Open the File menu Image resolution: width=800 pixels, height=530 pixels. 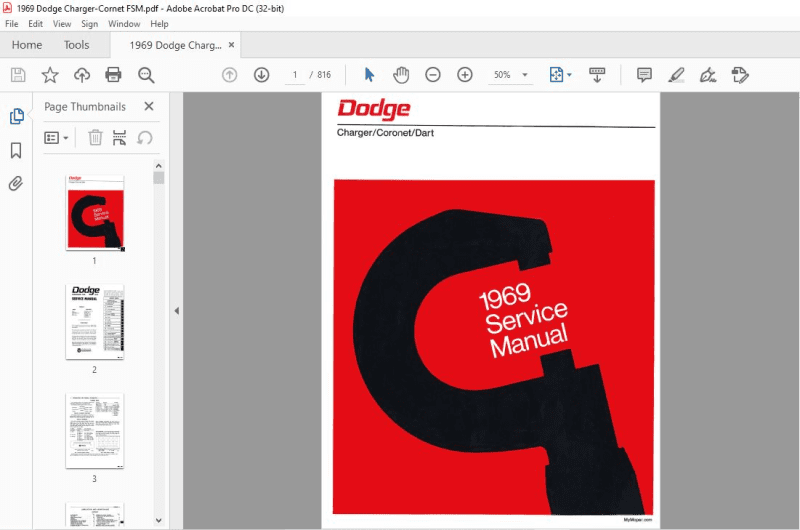(x=11, y=24)
